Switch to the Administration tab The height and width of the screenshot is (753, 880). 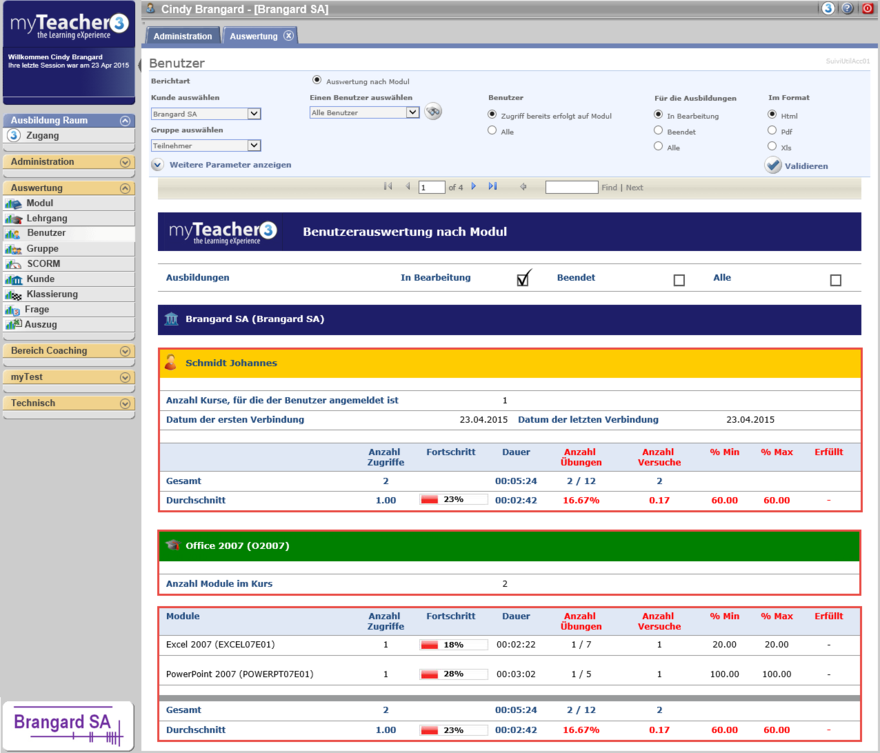(183, 36)
